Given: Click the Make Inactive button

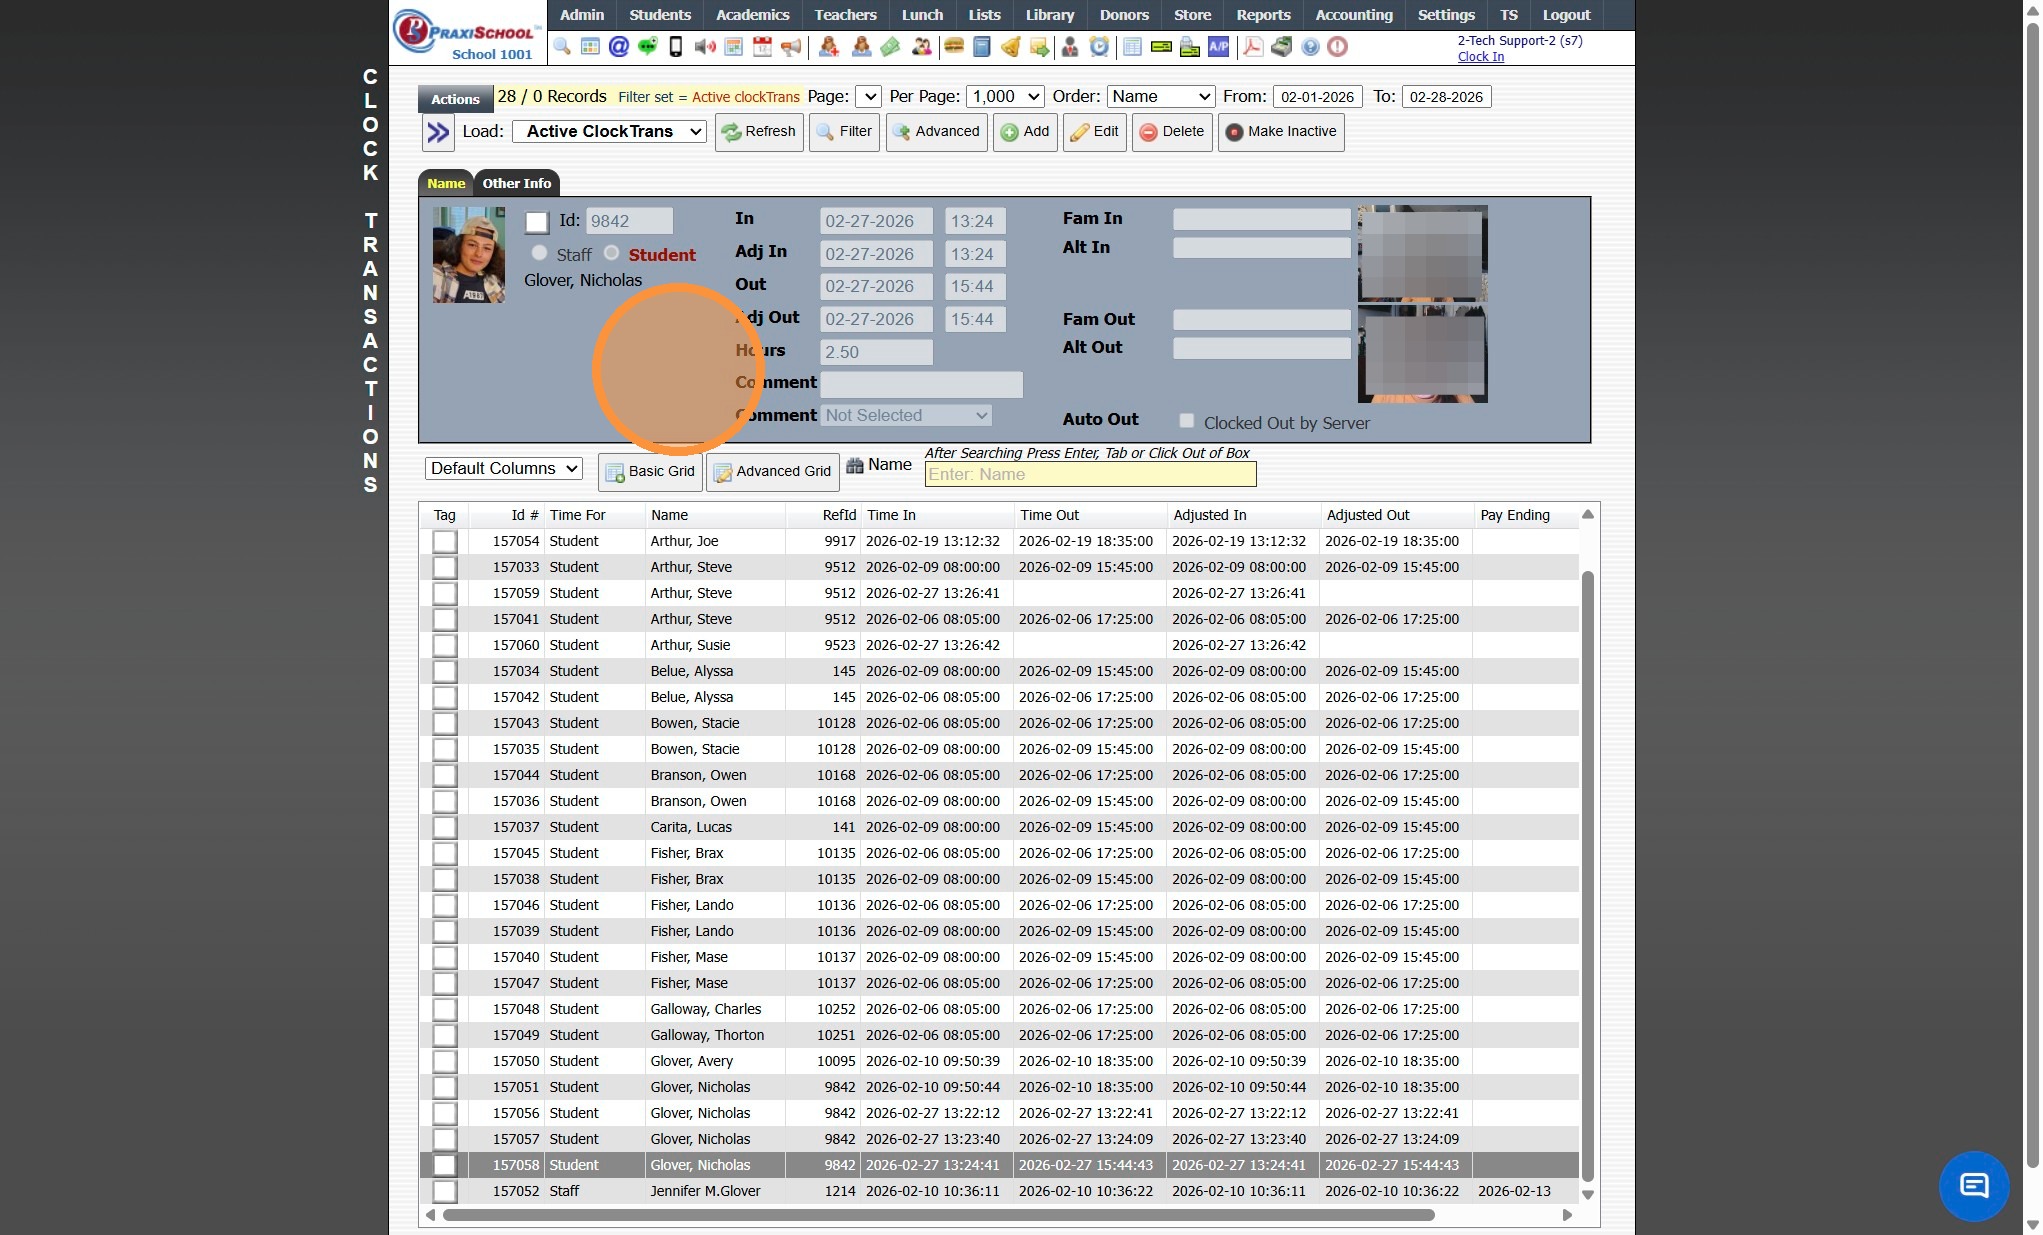Looking at the screenshot, I should tap(1280, 132).
